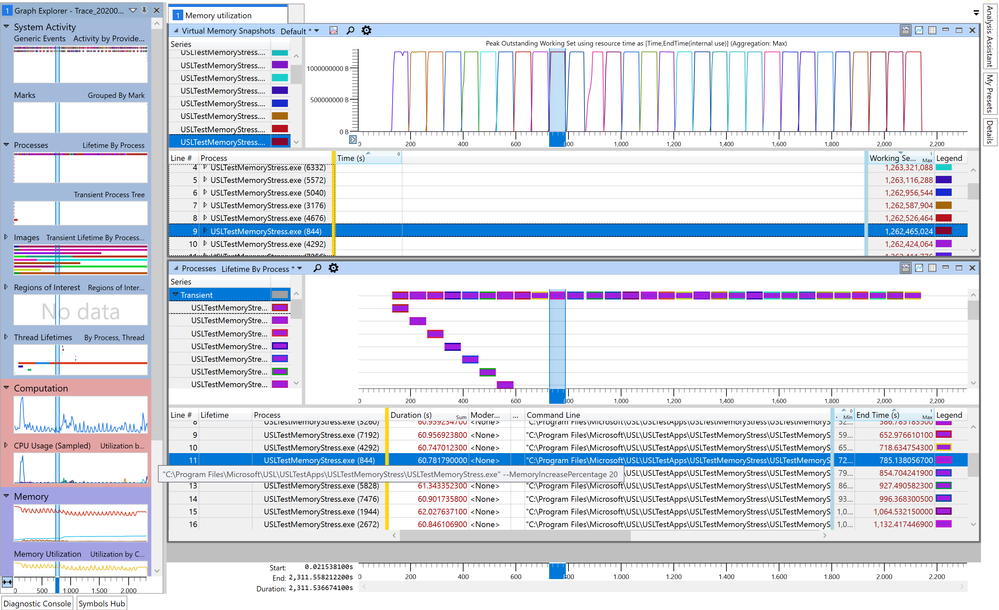This screenshot has width=999, height=610.
Task: Open search in Virtual Memory Snapshots panel
Action: pyautogui.click(x=350, y=31)
